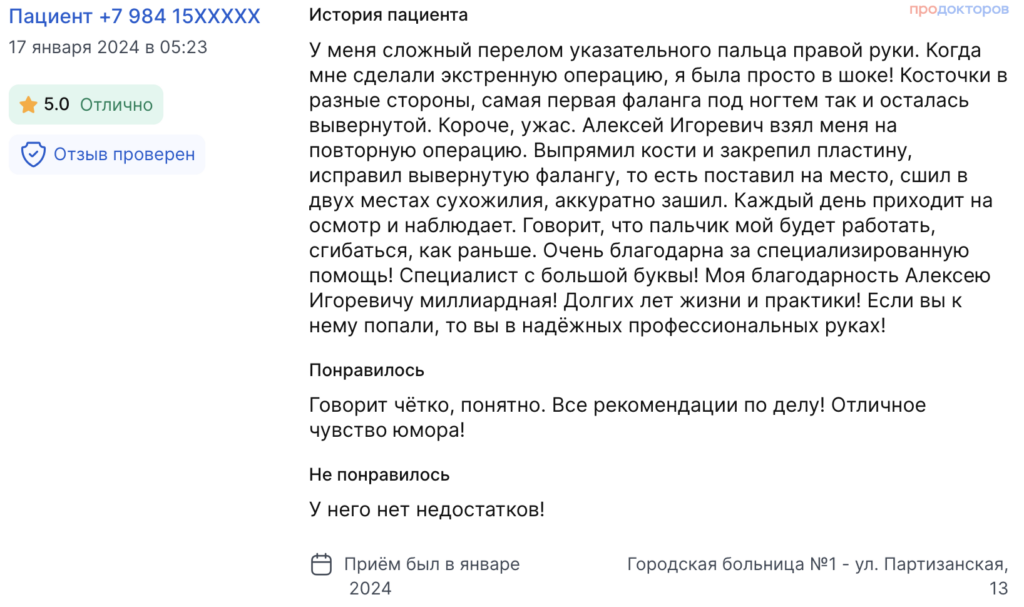The width and height of the screenshot is (1024, 607).
Task: Click the phrase 'Специалист с большой буквы!'
Action: pos(549,275)
